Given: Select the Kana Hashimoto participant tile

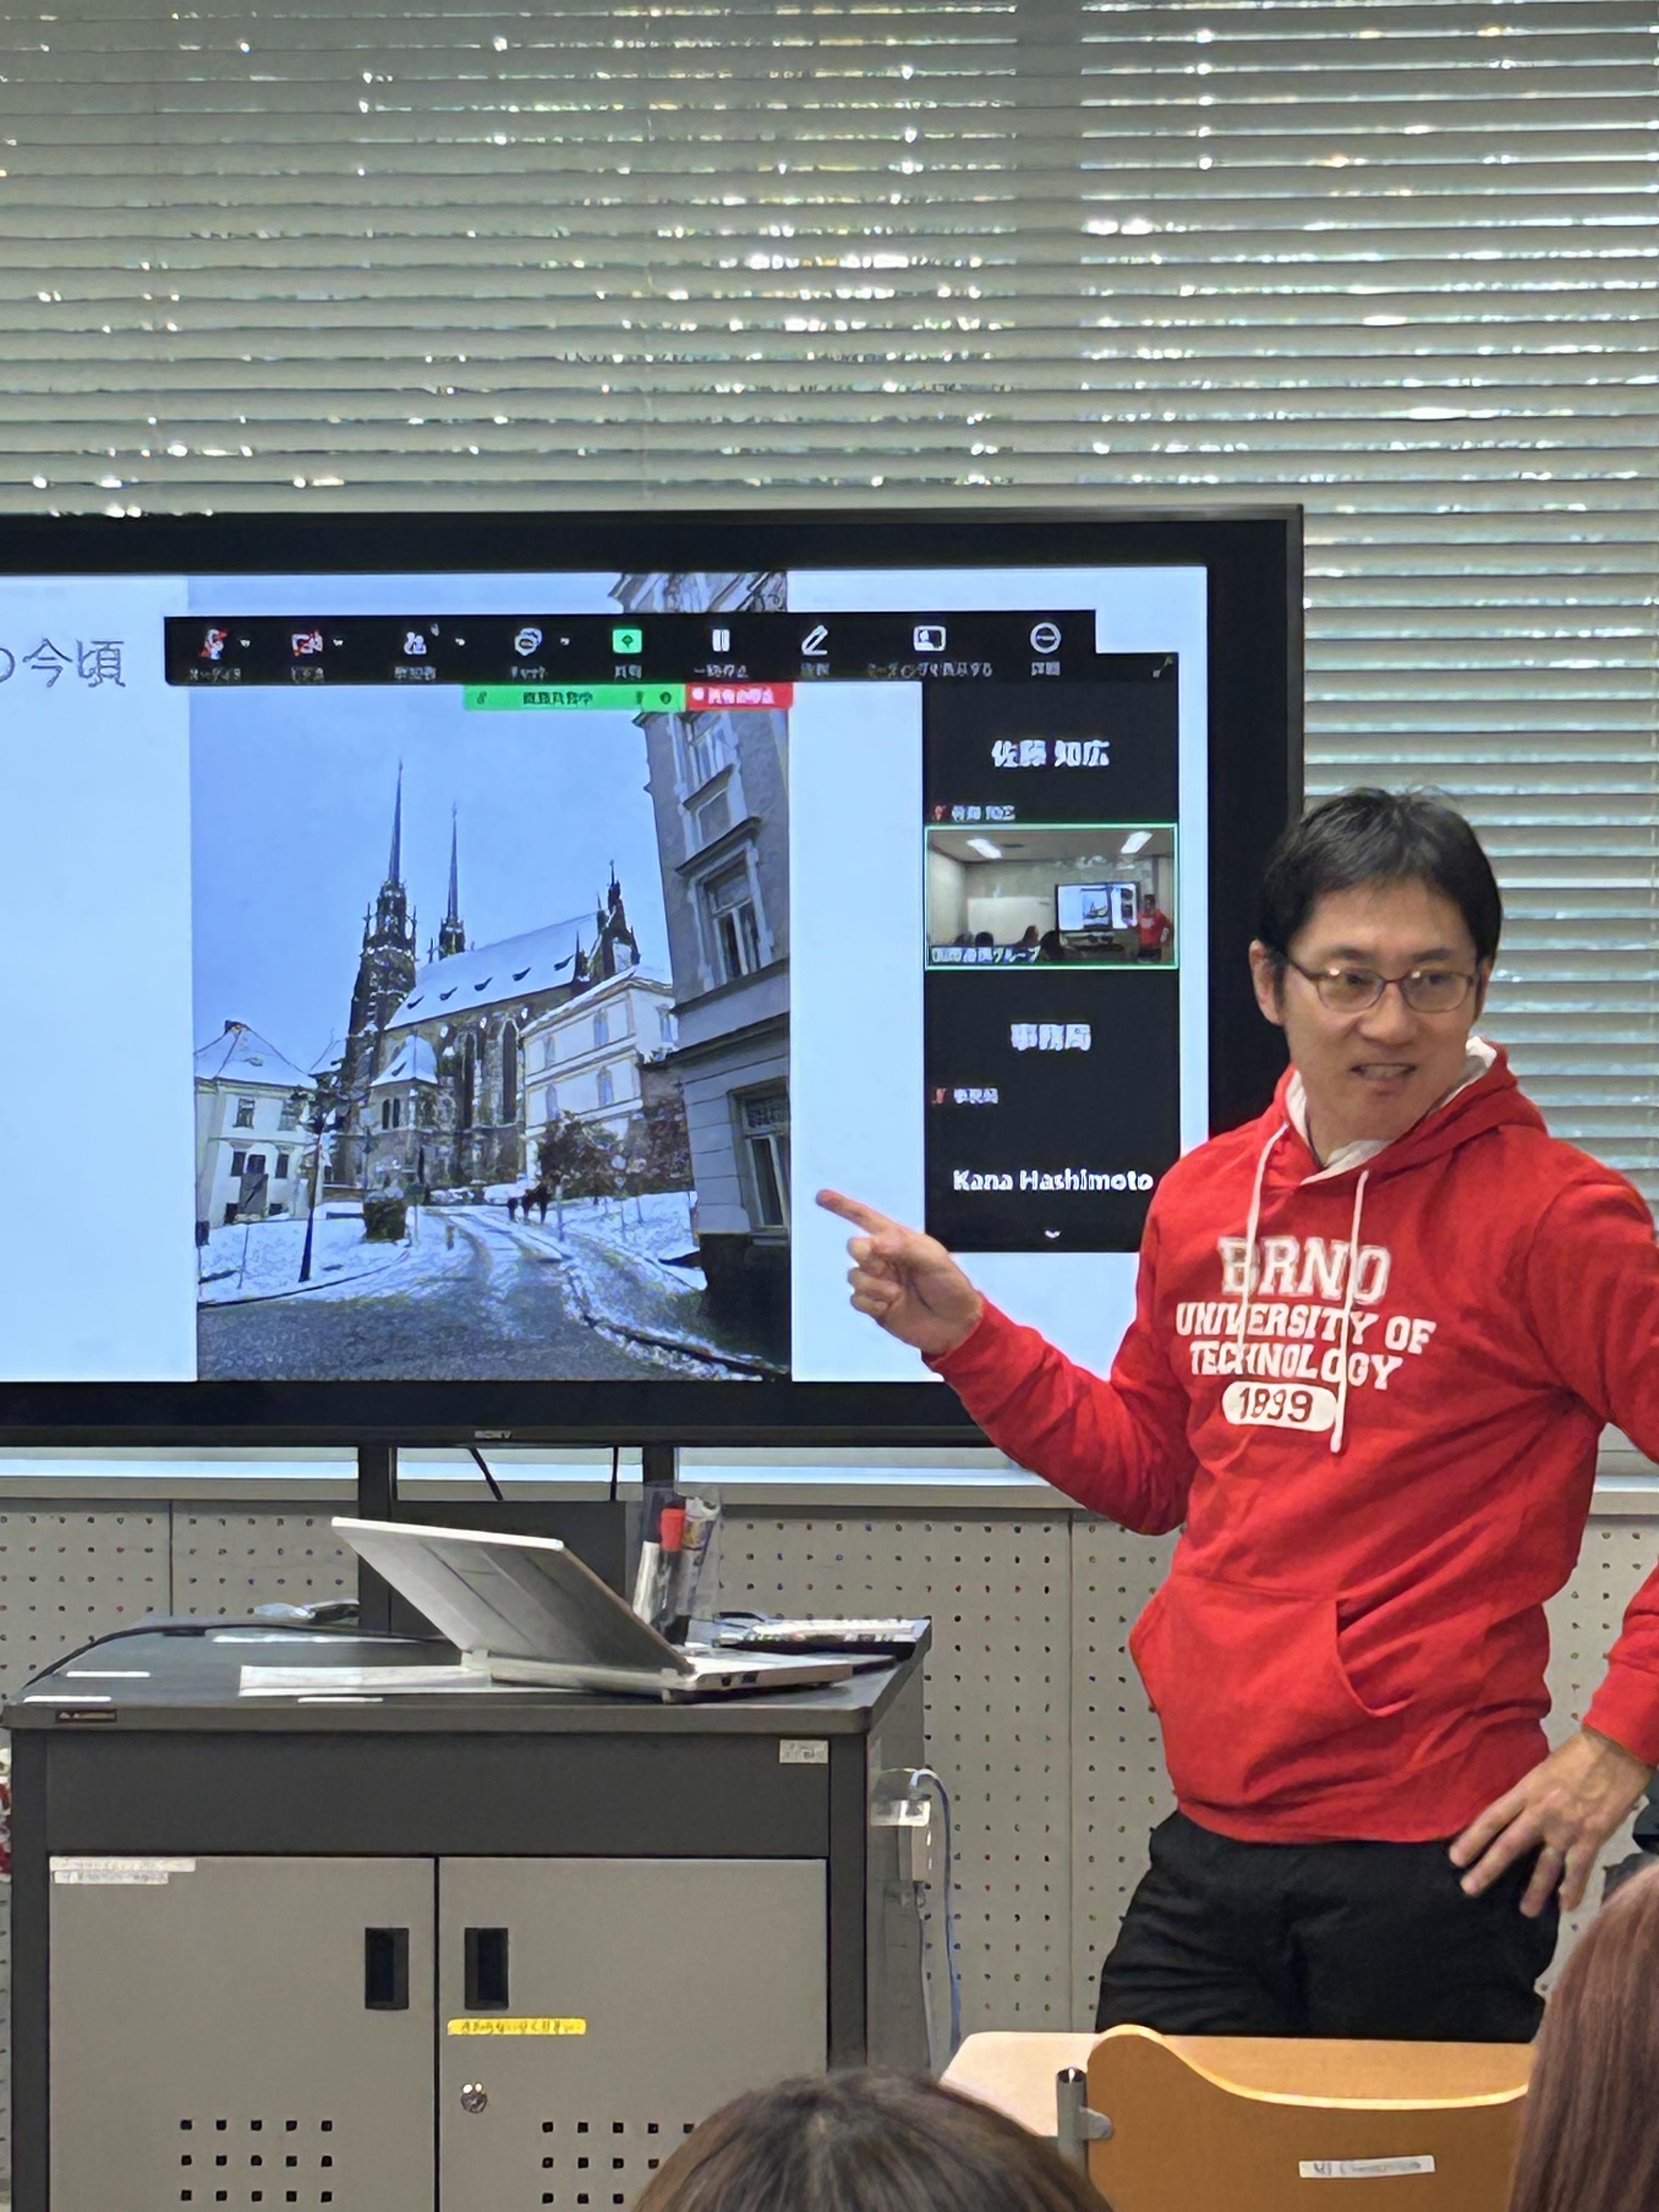Looking at the screenshot, I should [1052, 1180].
